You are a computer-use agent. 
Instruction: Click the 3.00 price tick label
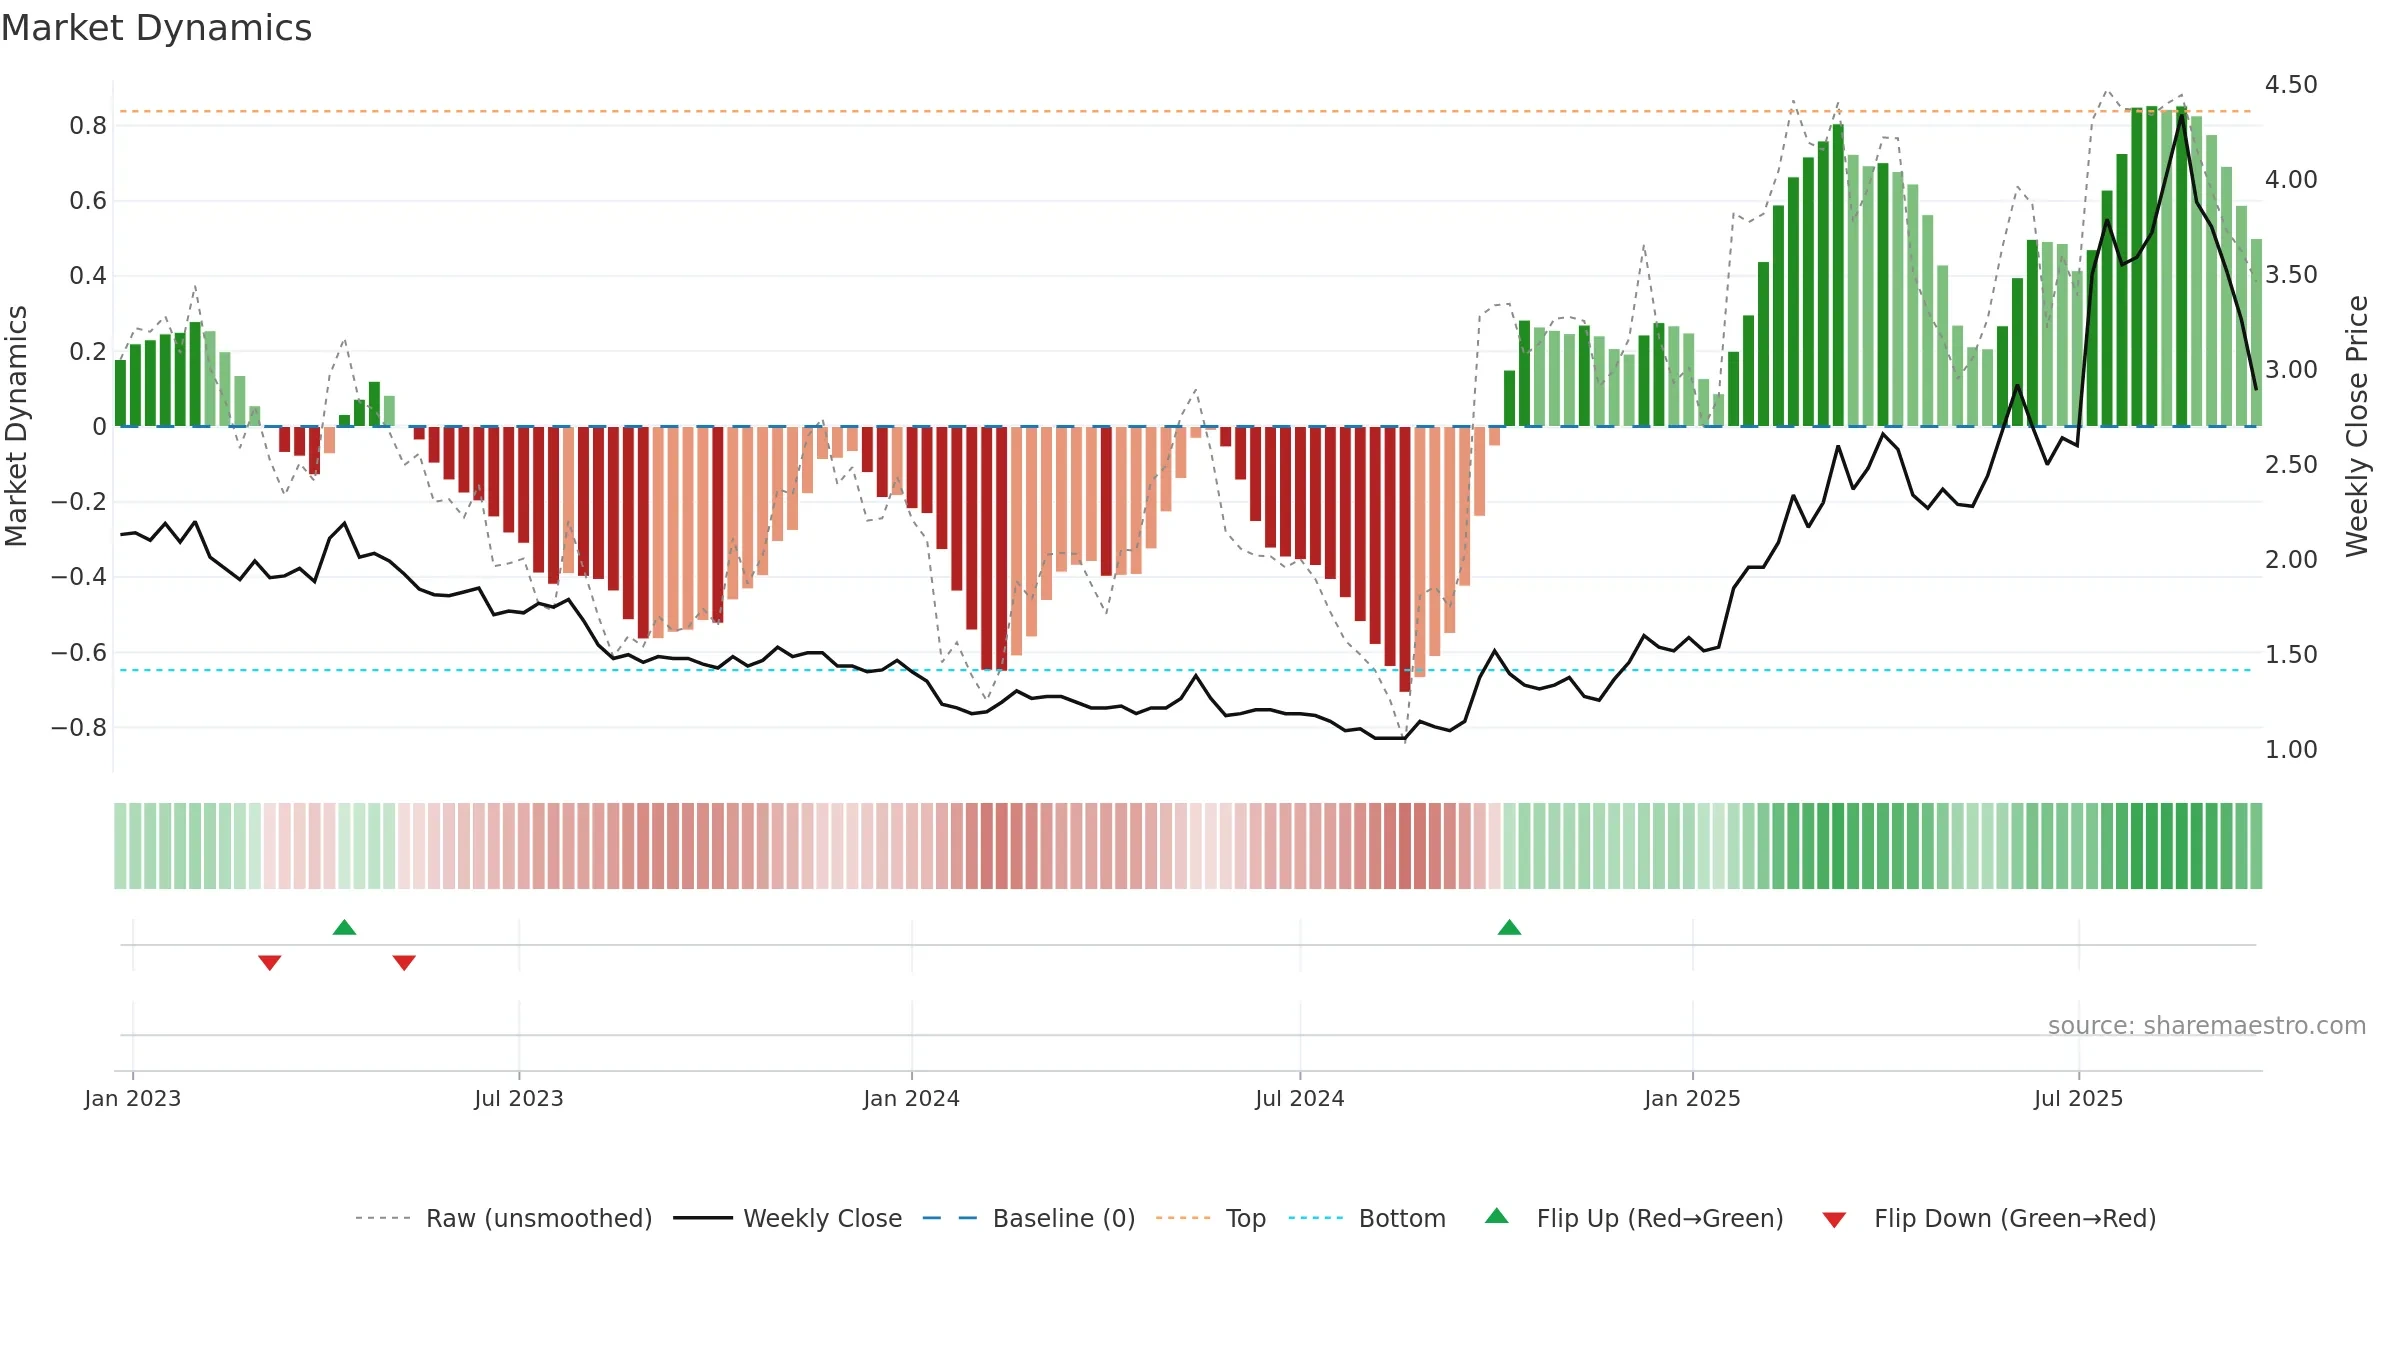pyautogui.click(x=2291, y=370)
